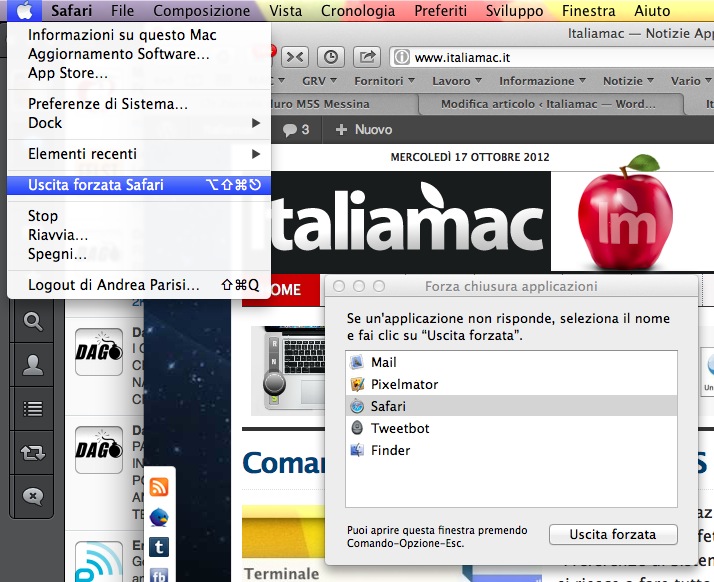Open the Fornitori bookmarks dropdown
The width and height of the screenshot is (714, 582).
point(384,81)
